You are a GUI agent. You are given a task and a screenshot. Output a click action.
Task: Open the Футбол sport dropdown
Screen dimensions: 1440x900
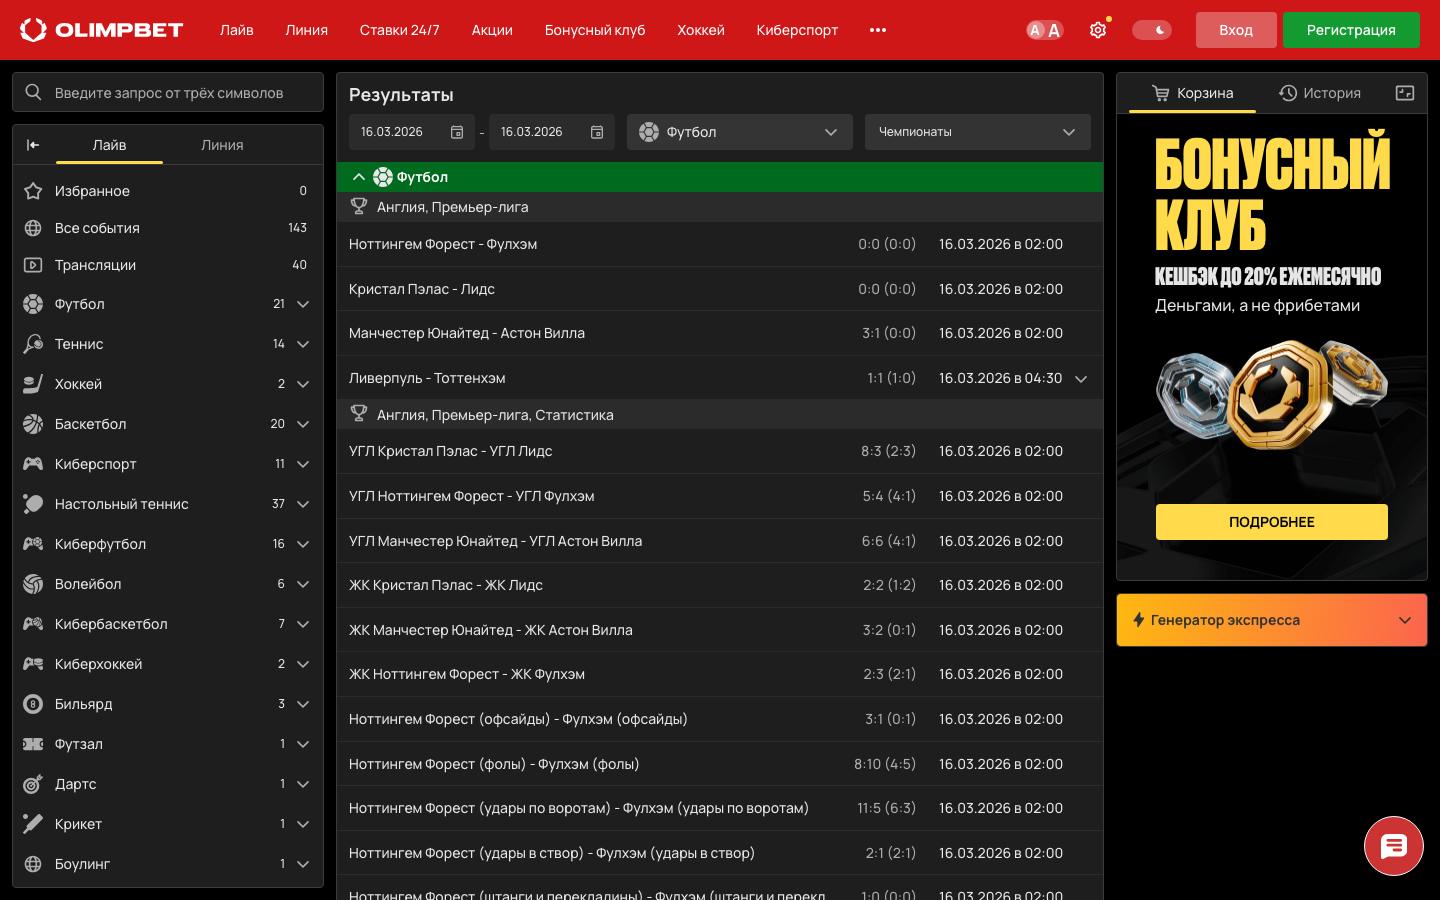(739, 132)
